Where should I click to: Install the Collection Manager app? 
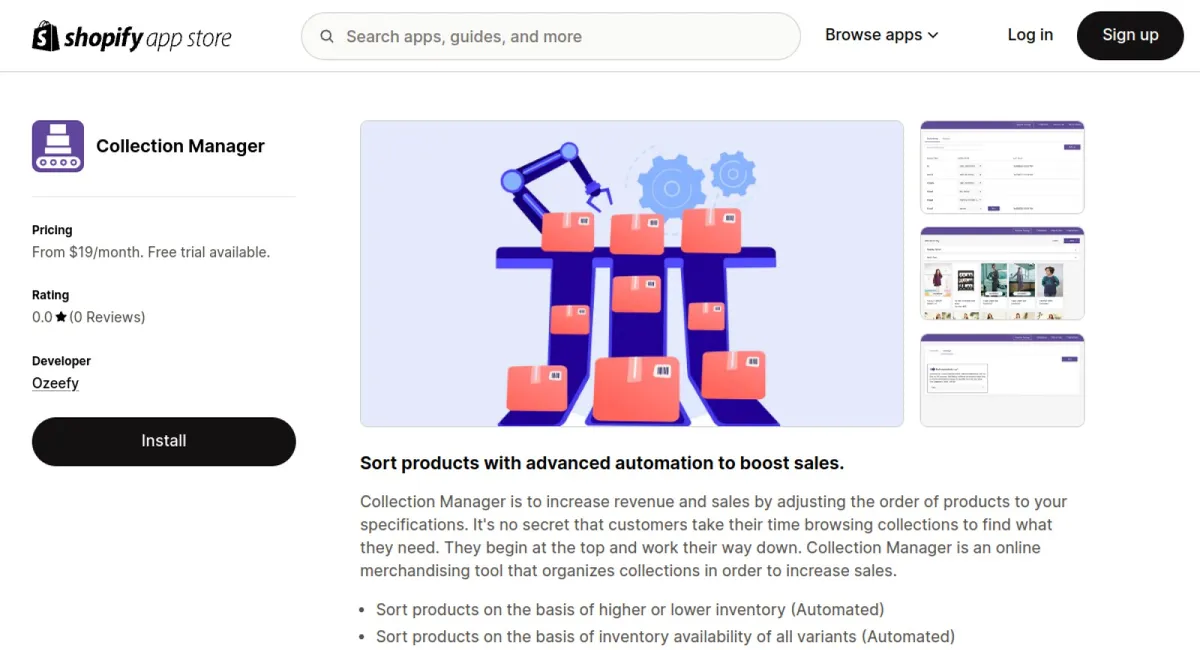tap(164, 441)
